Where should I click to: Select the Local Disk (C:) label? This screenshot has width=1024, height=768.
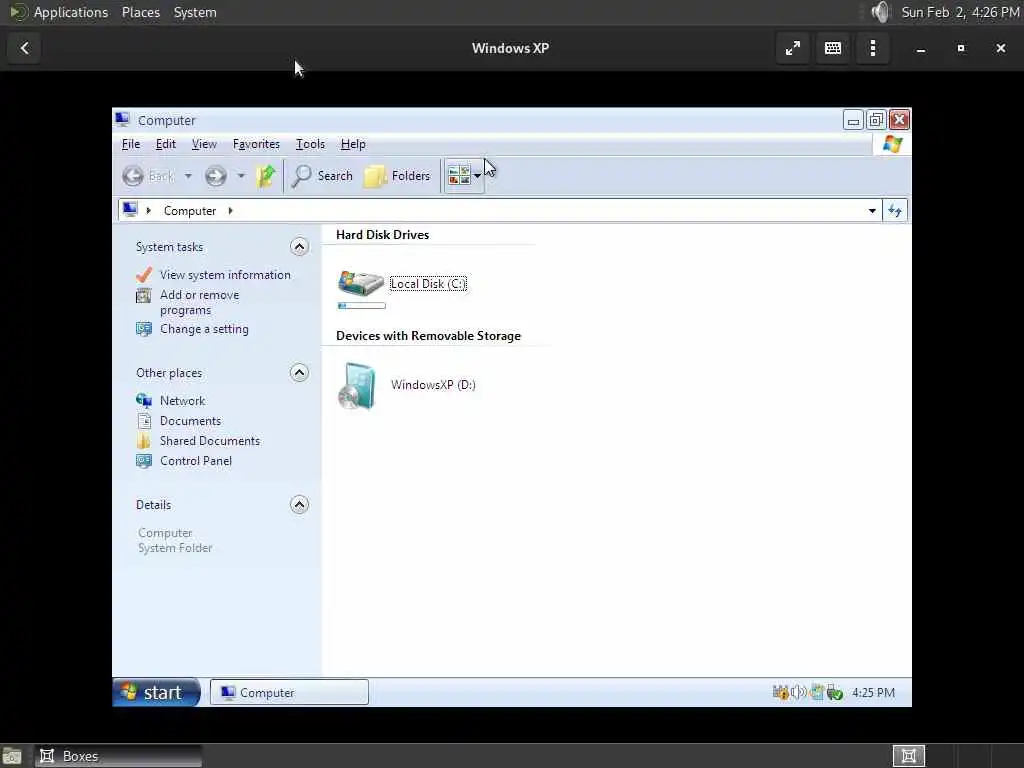[428, 284]
